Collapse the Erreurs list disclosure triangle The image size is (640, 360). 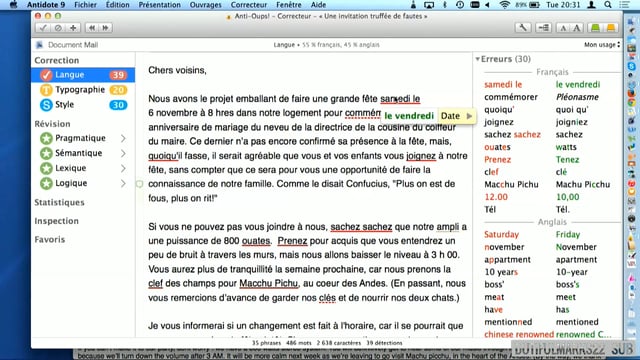pos(478,59)
